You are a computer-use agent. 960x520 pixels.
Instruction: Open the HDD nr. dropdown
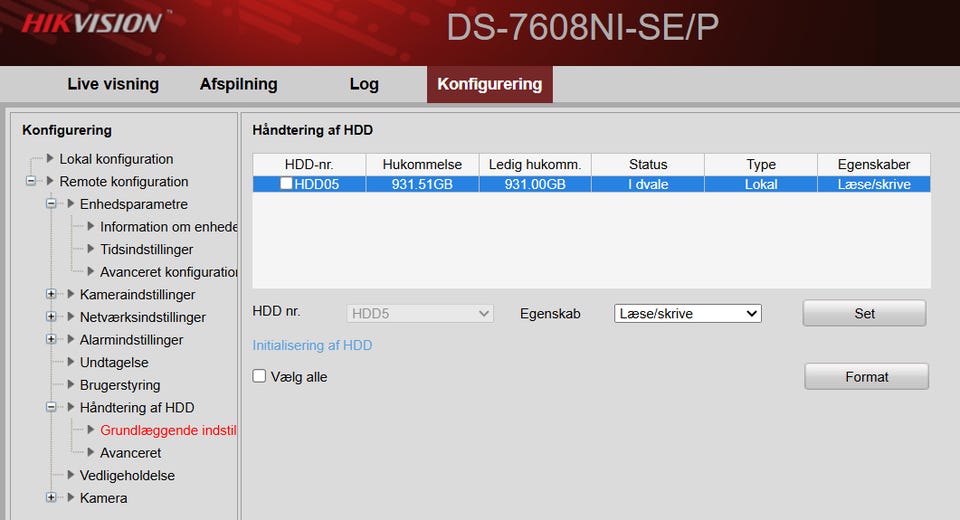(419, 314)
